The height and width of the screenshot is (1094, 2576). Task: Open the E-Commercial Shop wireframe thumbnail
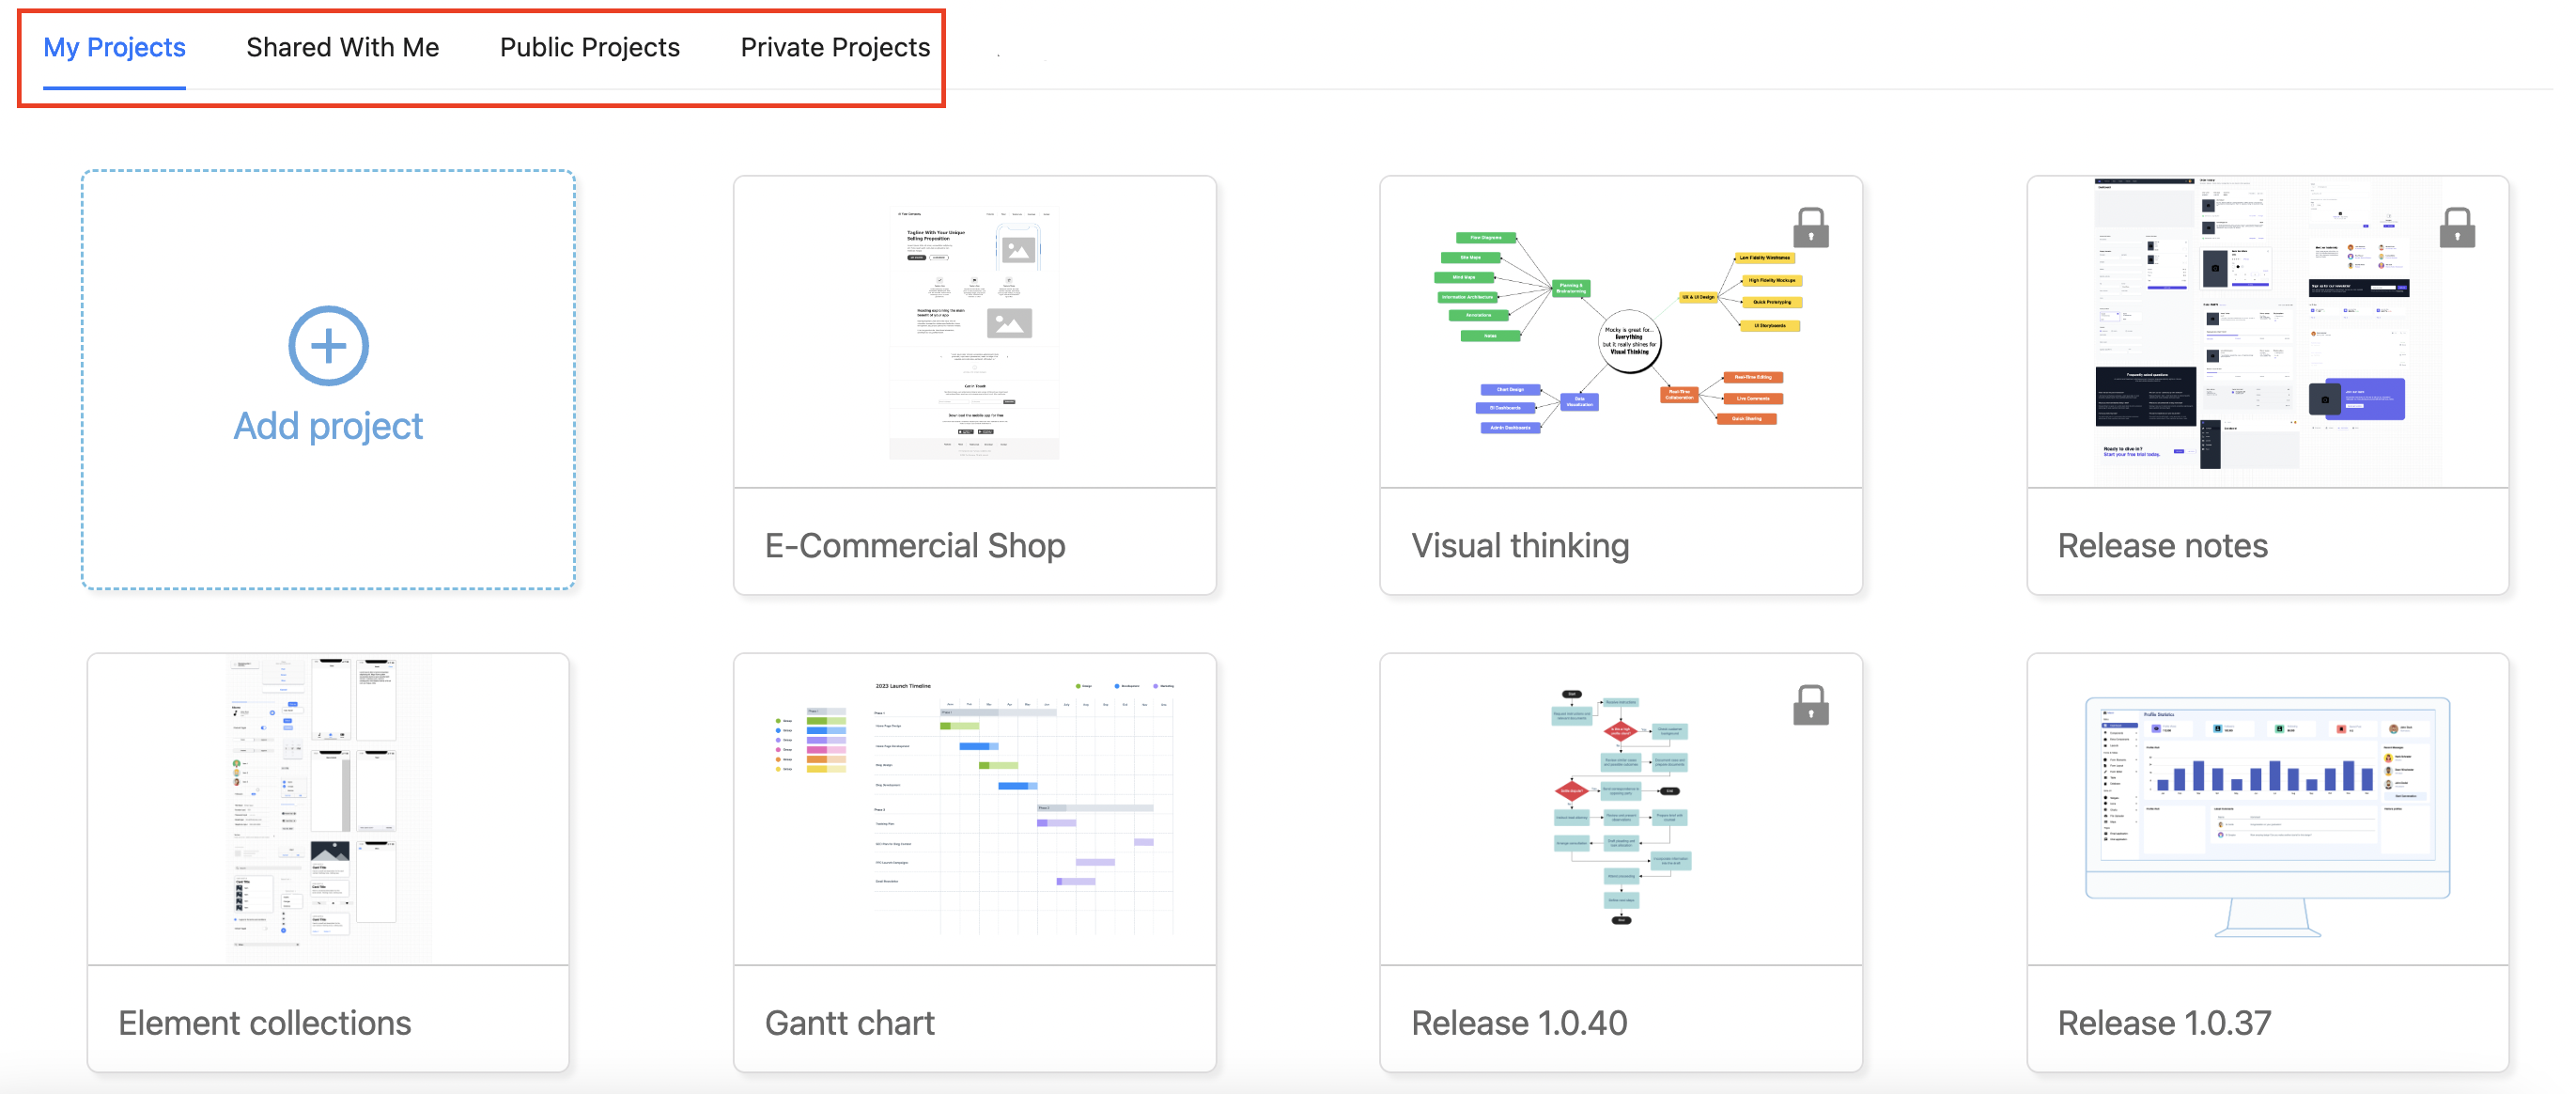pos(974,333)
